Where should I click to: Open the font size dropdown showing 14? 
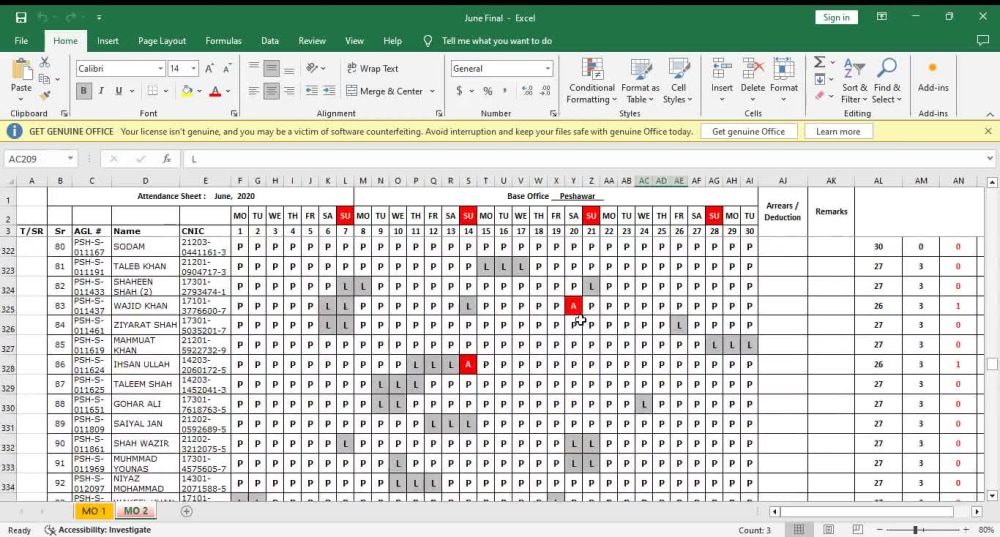(x=193, y=68)
